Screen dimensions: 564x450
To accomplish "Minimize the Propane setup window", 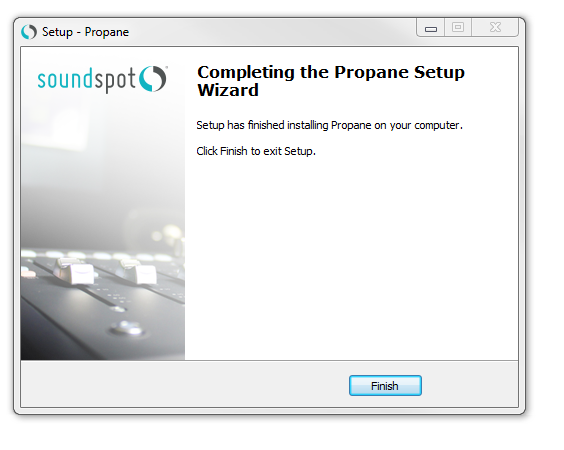I will tap(431, 28).
